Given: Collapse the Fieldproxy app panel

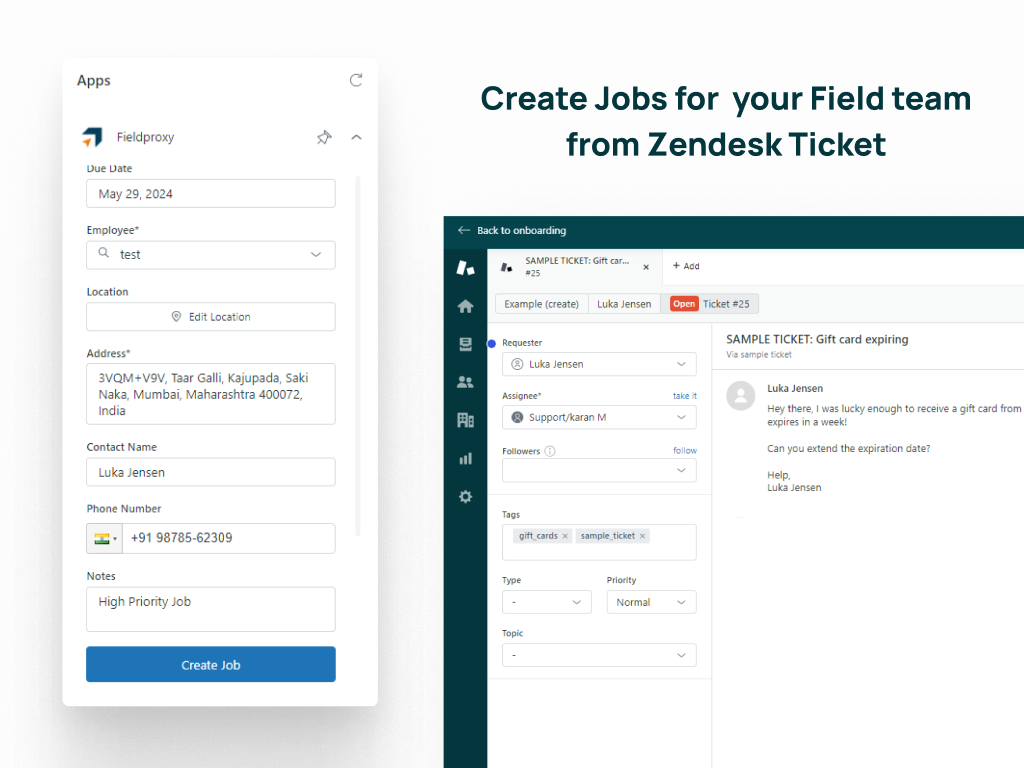Looking at the screenshot, I should pos(356,137).
